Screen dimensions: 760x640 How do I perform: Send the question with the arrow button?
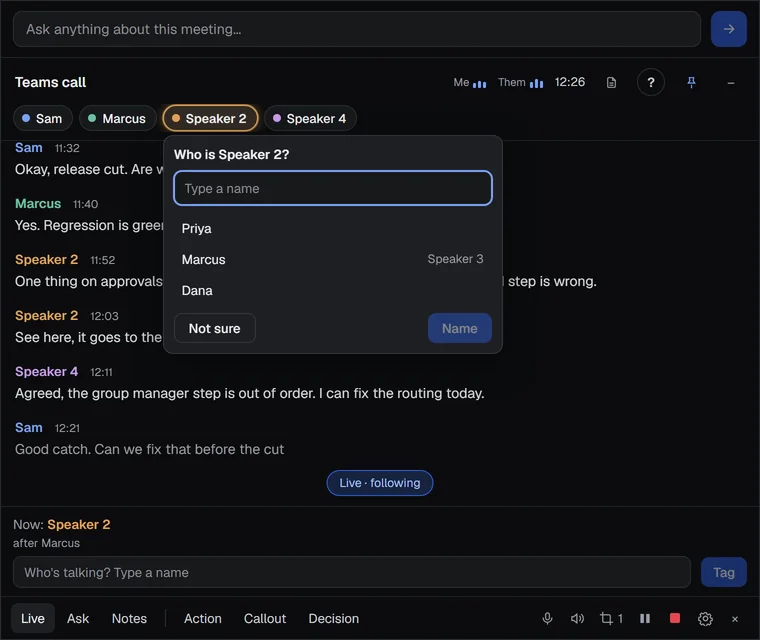pyautogui.click(x=728, y=29)
